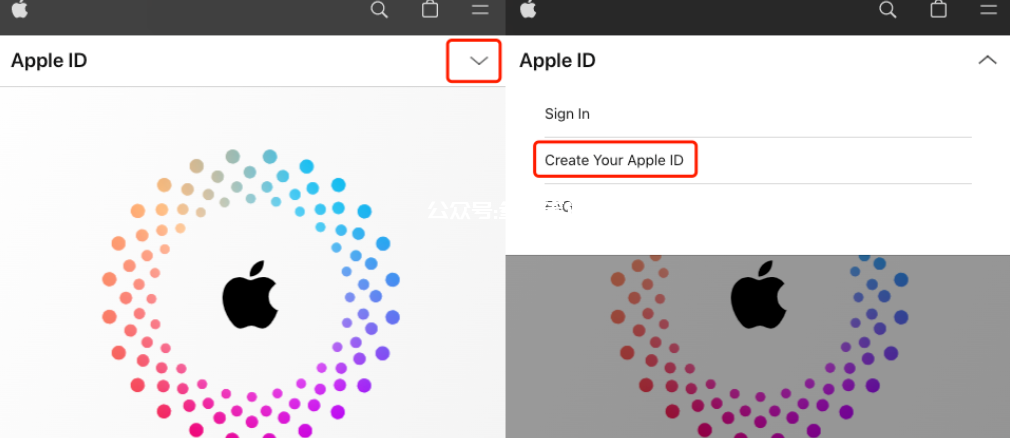The image size is (1015, 438).
Task: Click Apple logo in the expanded-menu panel navigation bar
Action: tap(528, 8)
